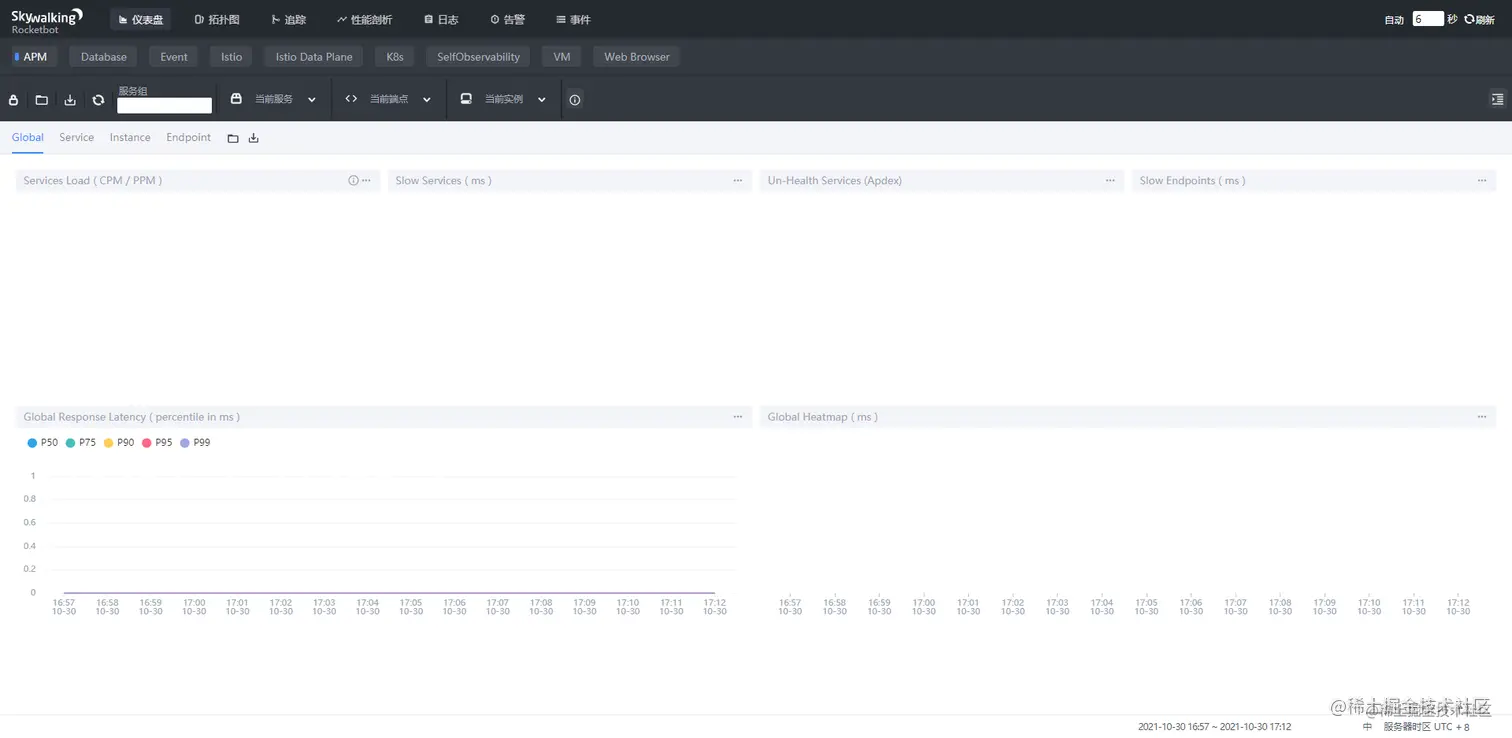Click the info icon after 当前实例

point(575,100)
